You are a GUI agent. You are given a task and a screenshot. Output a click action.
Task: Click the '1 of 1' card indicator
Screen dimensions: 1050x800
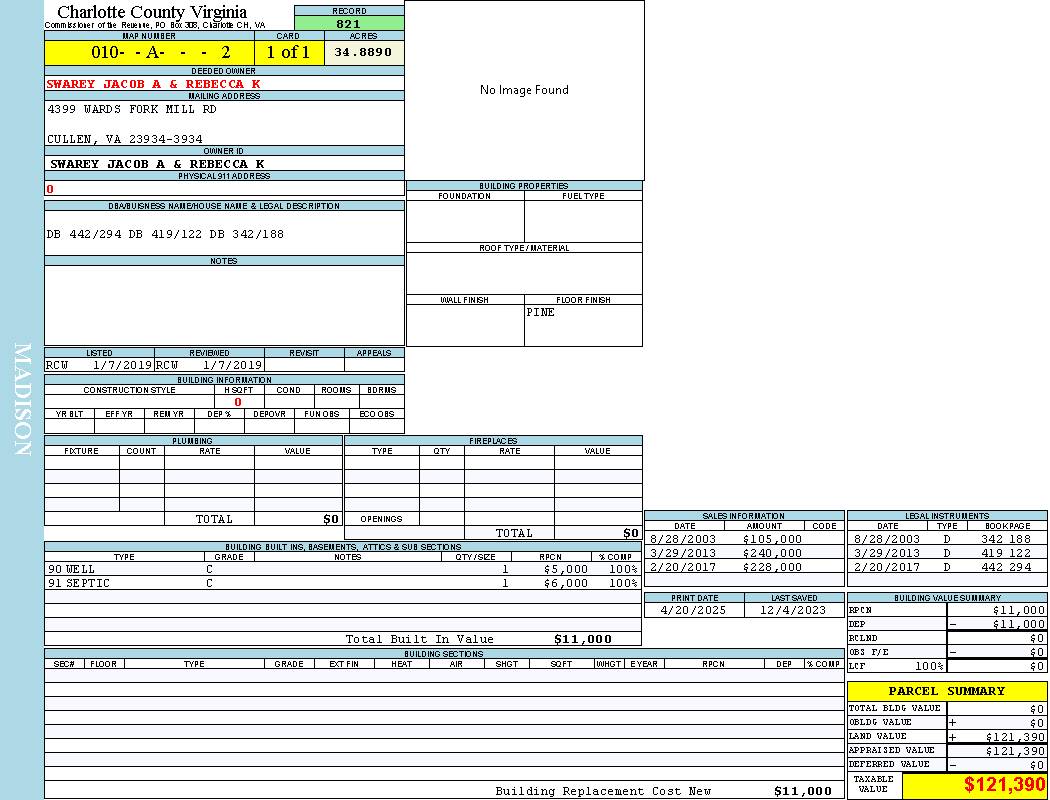288,52
